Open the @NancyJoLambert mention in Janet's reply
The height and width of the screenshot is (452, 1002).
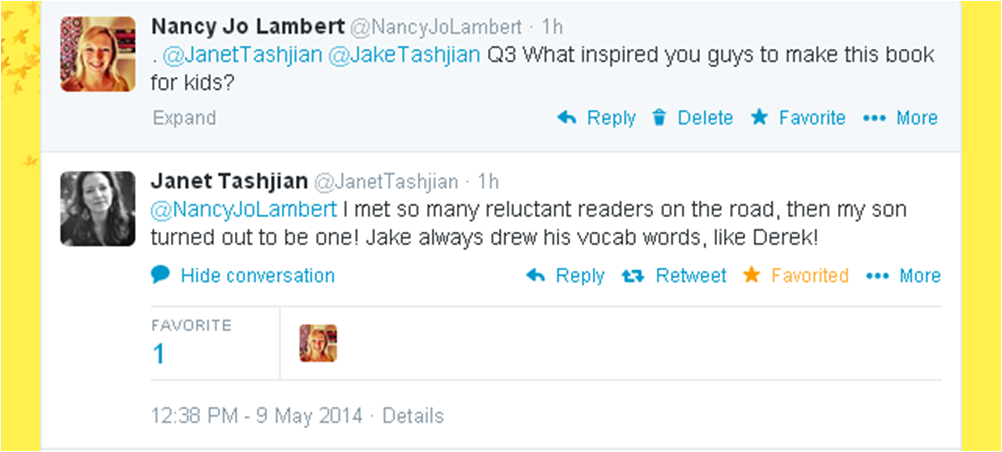[243, 209]
